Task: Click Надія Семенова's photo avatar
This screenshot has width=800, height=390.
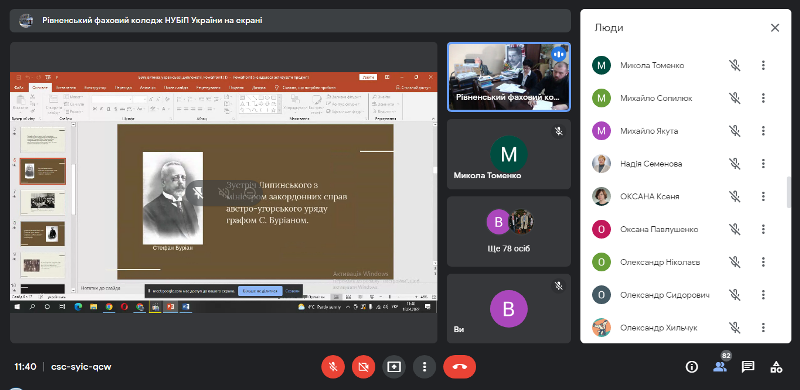Action: coord(602,163)
